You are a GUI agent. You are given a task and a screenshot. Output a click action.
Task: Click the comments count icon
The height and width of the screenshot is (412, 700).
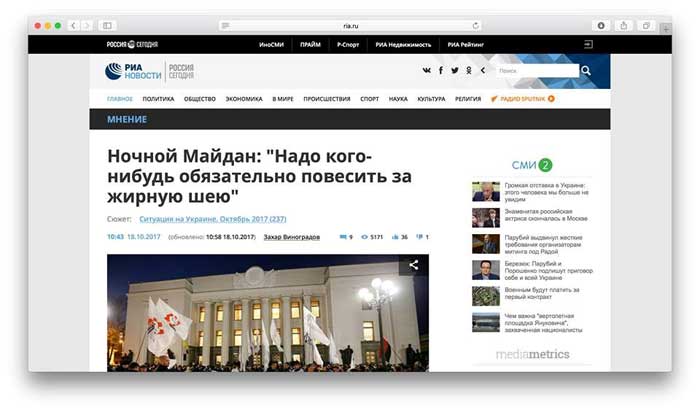344,237
